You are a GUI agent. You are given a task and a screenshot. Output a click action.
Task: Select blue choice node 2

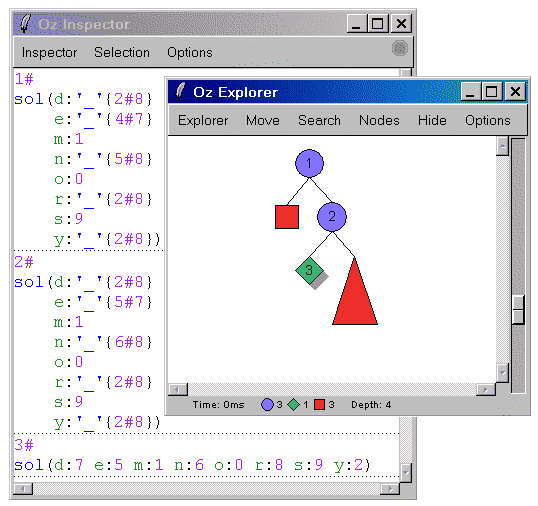click(x=332, y=216)
